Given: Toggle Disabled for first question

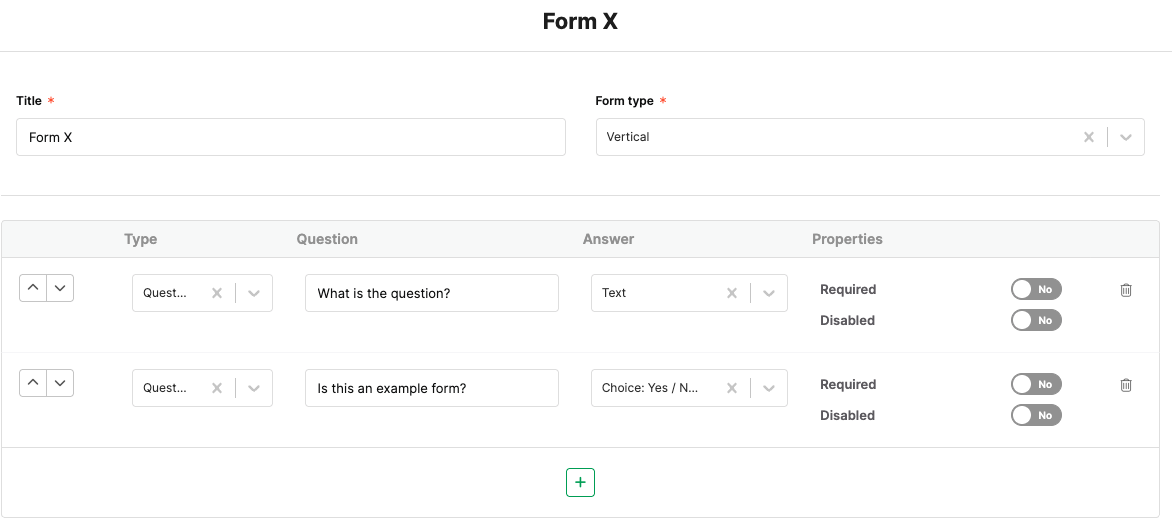Looking at the screenshot, I should (x=1035, y=320).
